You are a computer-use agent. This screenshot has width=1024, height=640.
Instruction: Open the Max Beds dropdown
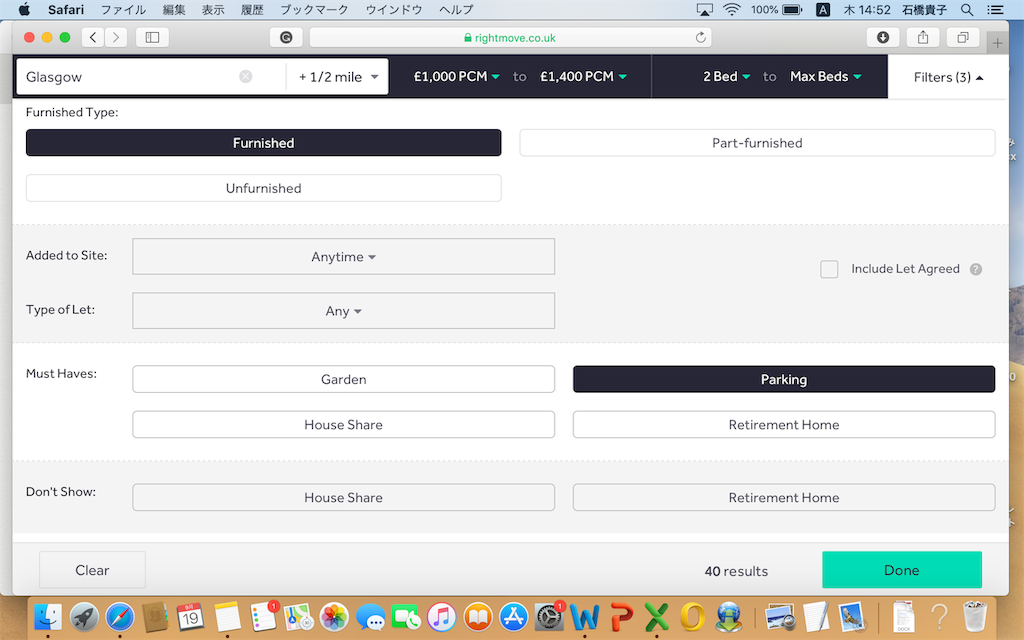[825, 76]
